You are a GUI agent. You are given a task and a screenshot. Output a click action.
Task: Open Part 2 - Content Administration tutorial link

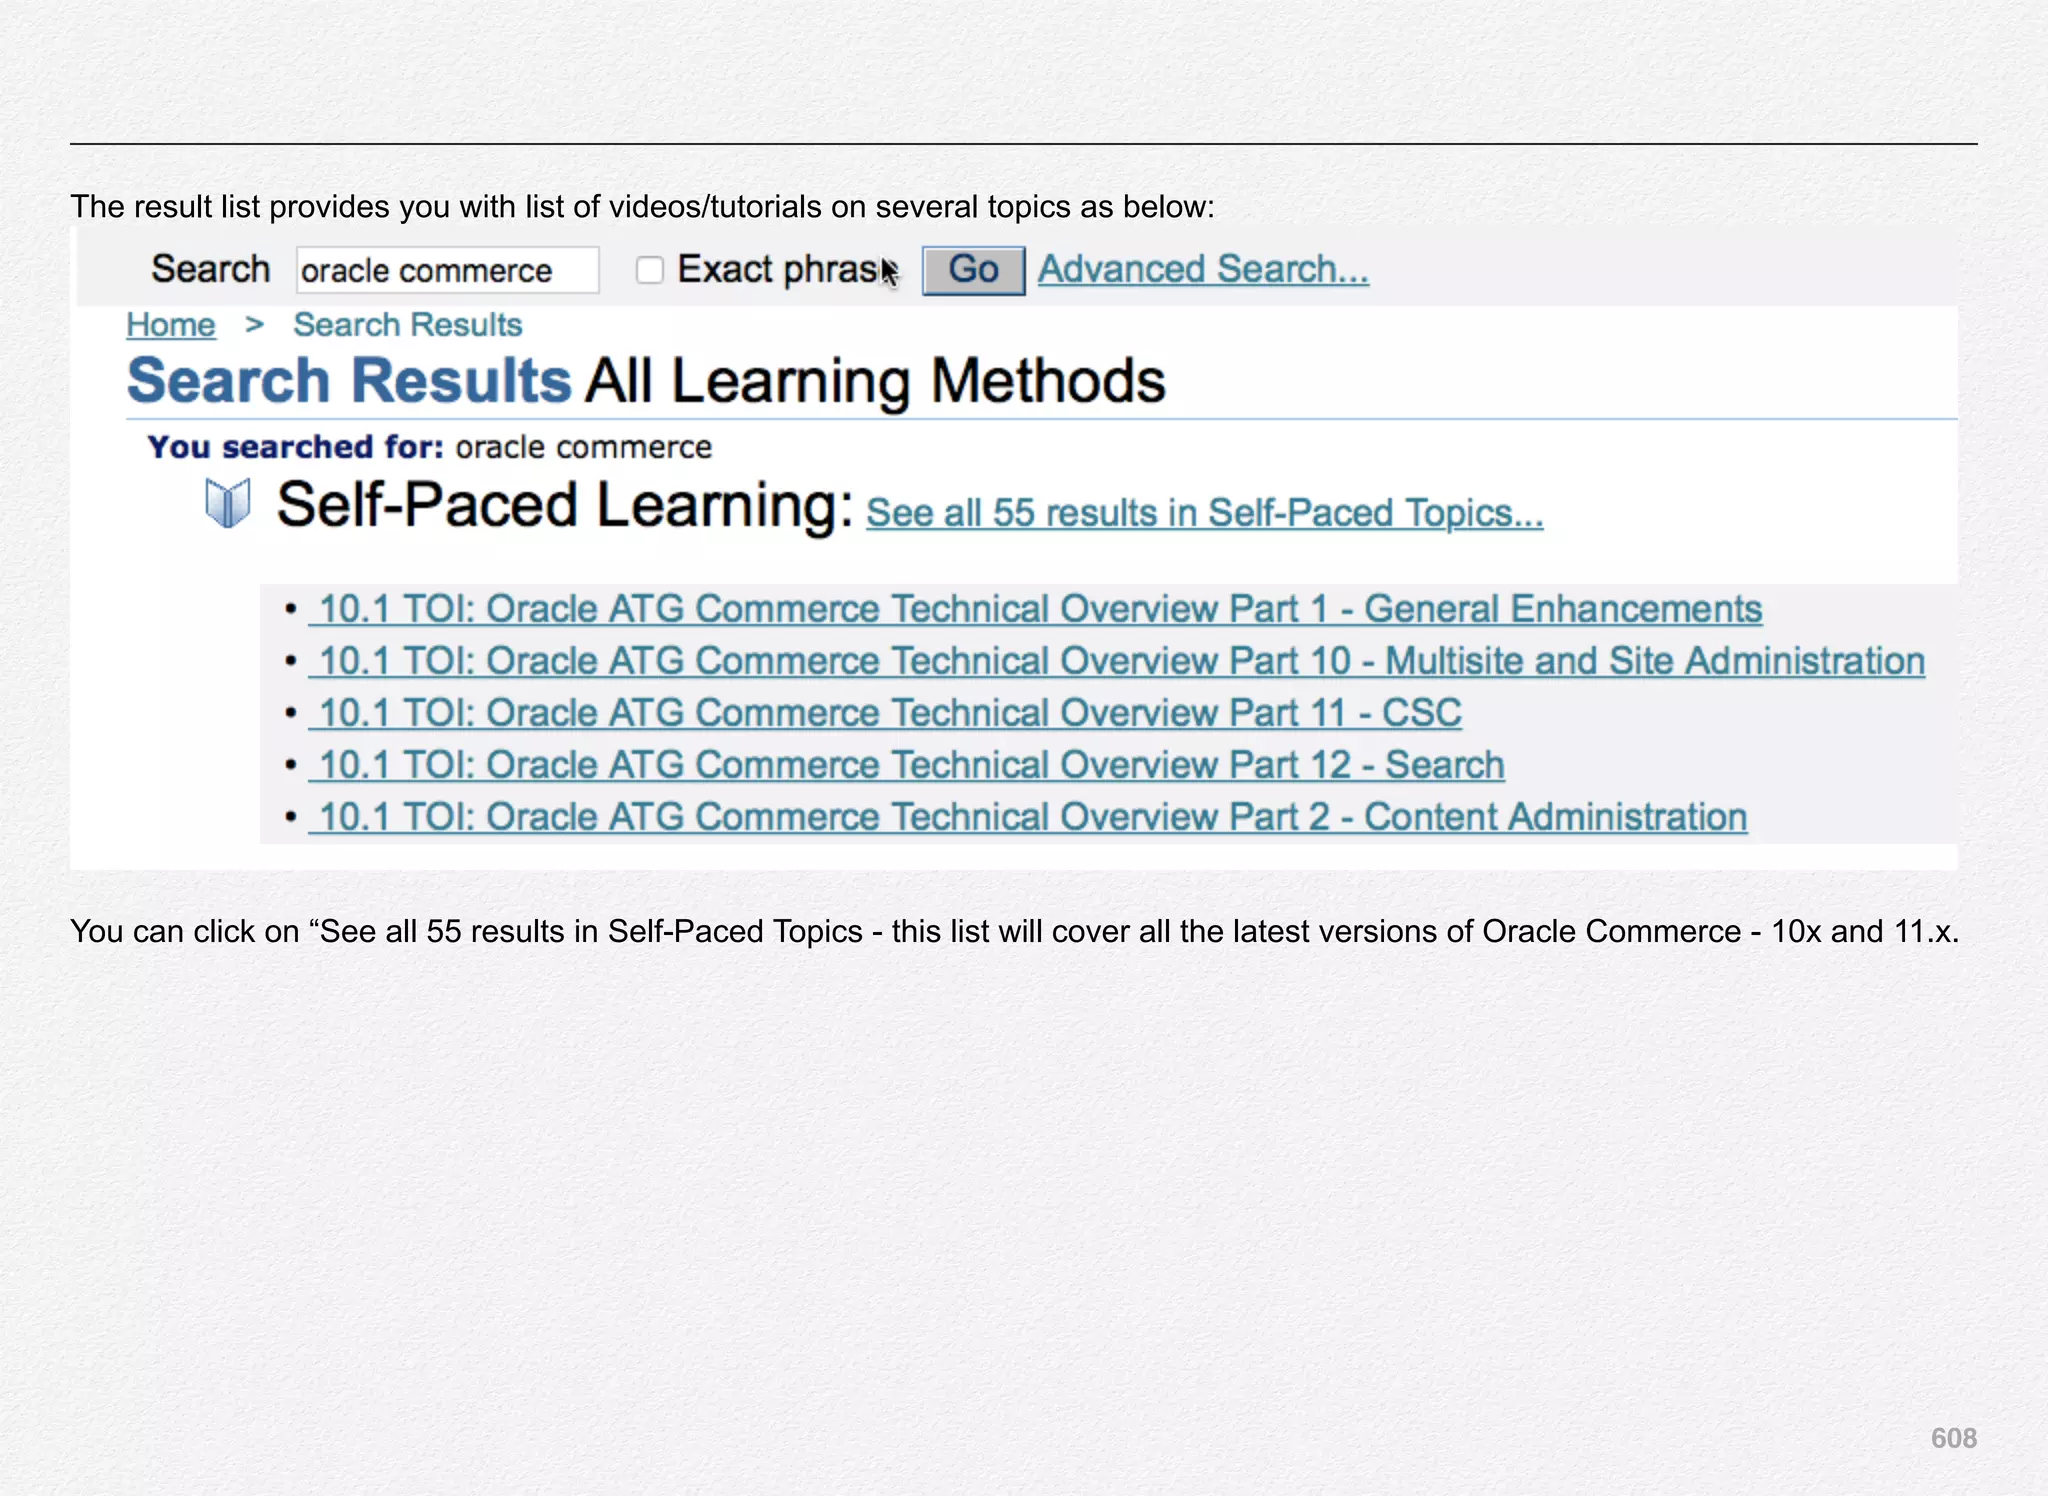pos(1028,817)
